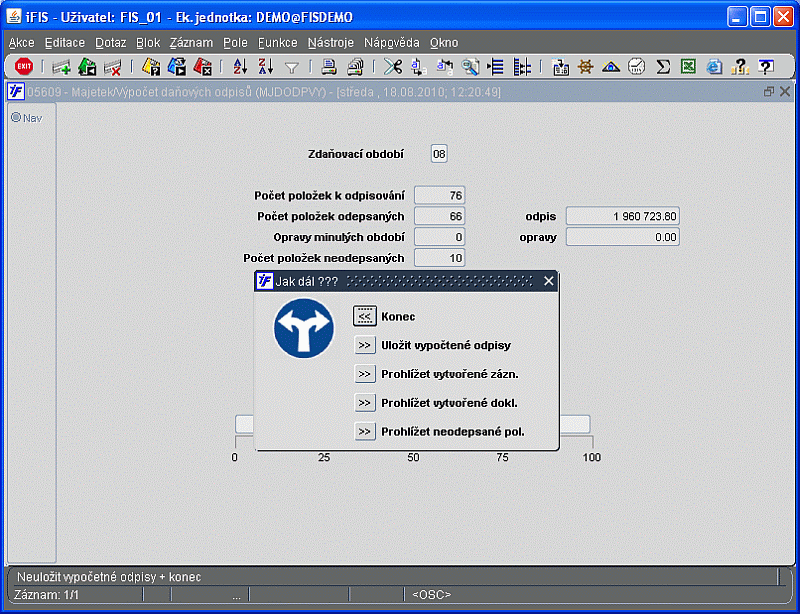
Task: Click the printer icon in toolbar
Action: tap(329, 66)
